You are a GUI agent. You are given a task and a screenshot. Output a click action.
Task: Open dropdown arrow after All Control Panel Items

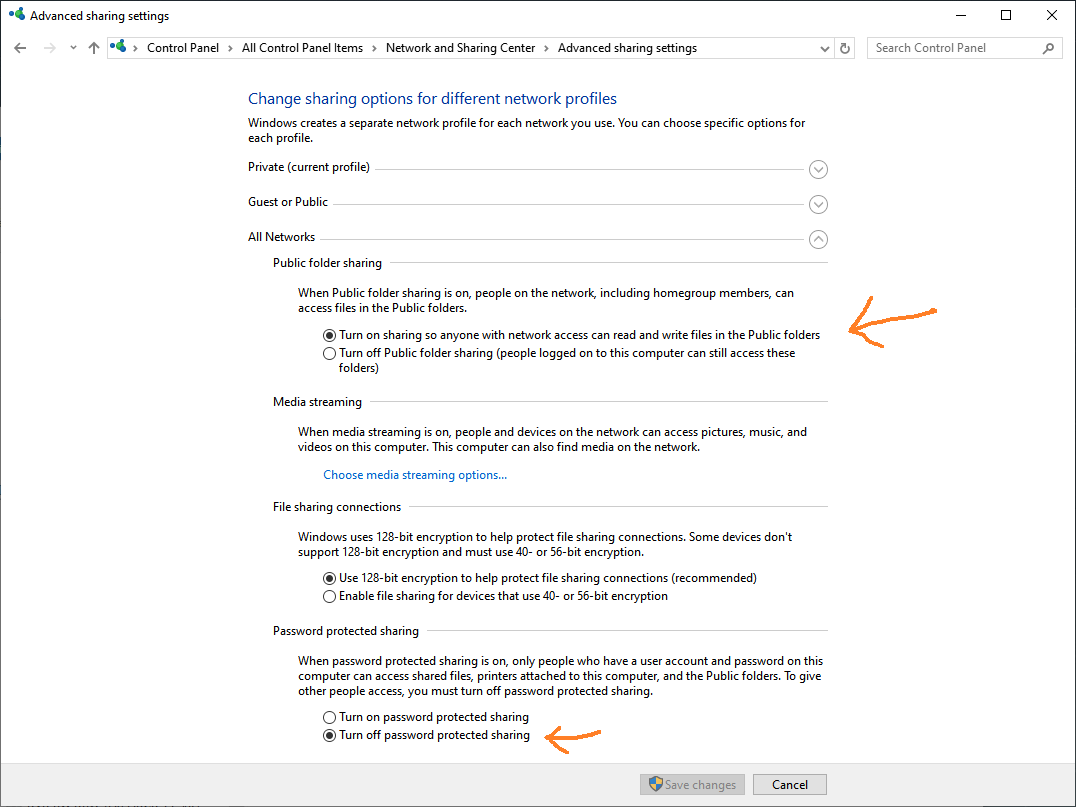tap(374, 48)
